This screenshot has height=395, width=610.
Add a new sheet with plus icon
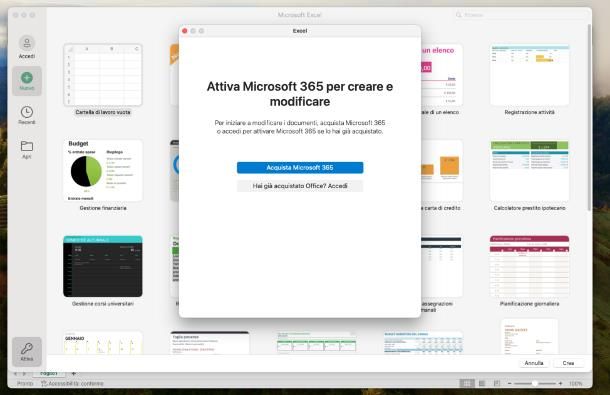pos(73,373)
